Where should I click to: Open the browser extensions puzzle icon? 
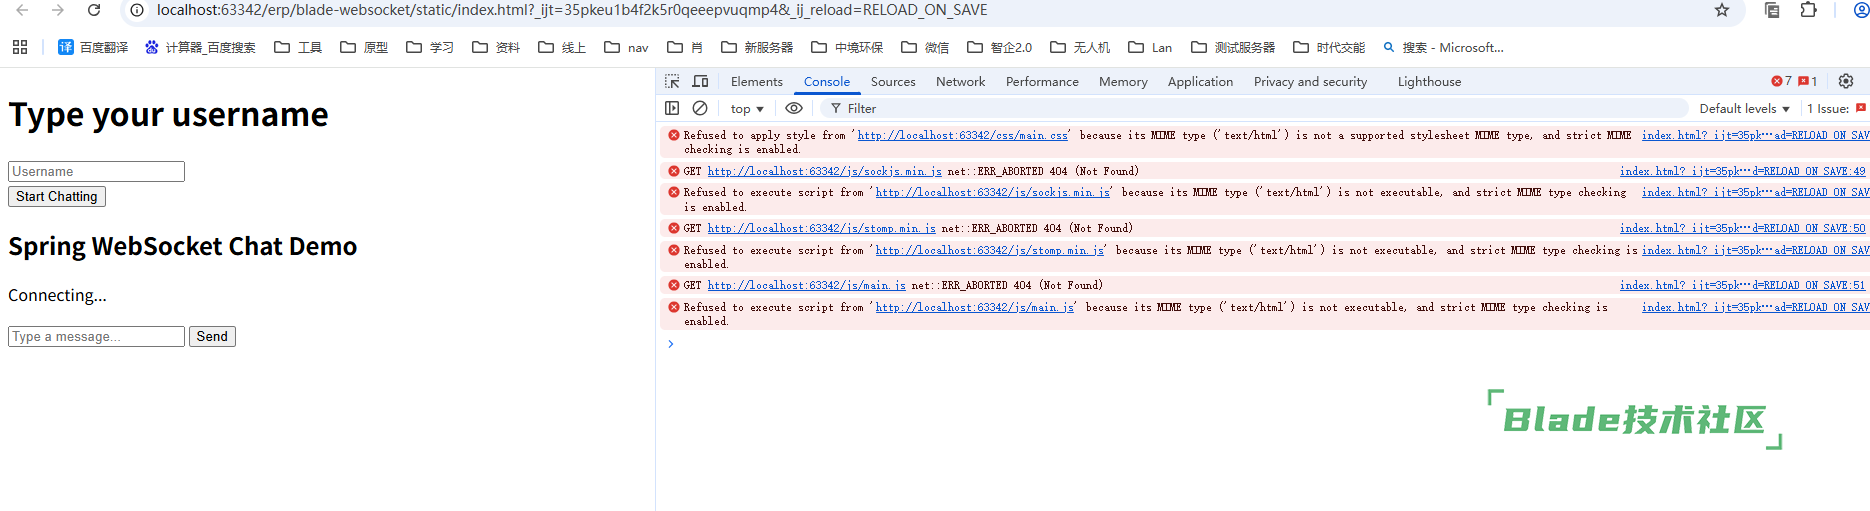coord(1808,10)
